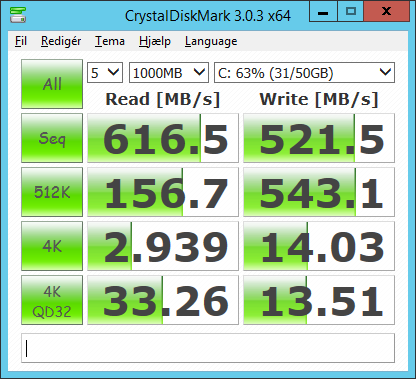Select the 4K QD32 read result 33.26
This screenshot has height=379, width=416.
click(x=163, y=300)
